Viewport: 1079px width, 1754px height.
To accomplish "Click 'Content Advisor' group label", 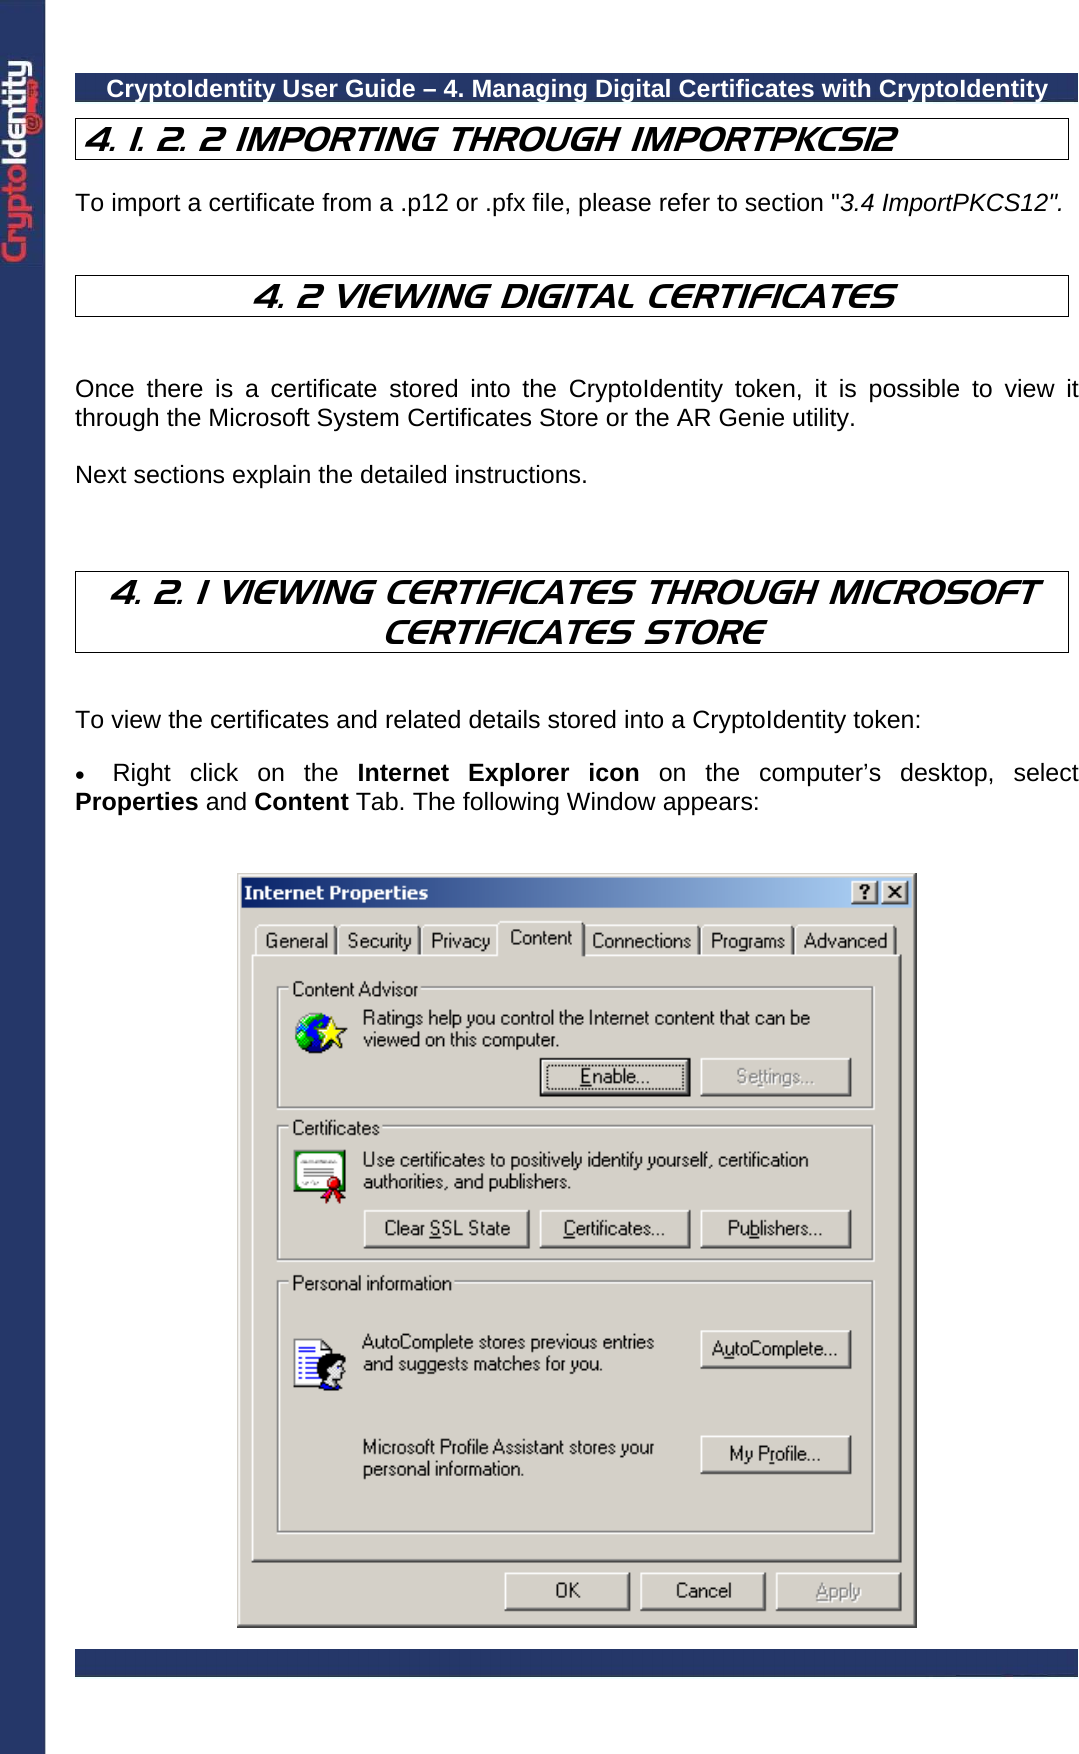I will coord(355,989).
